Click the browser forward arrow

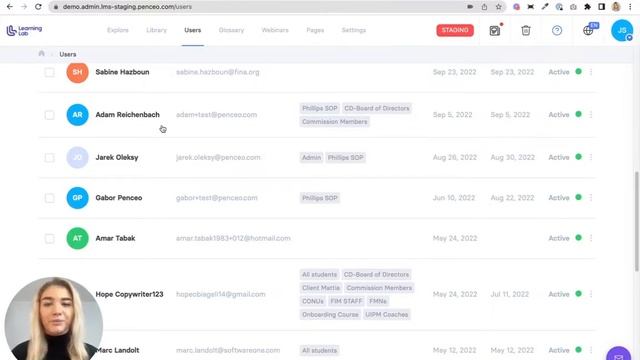point(24,7)
